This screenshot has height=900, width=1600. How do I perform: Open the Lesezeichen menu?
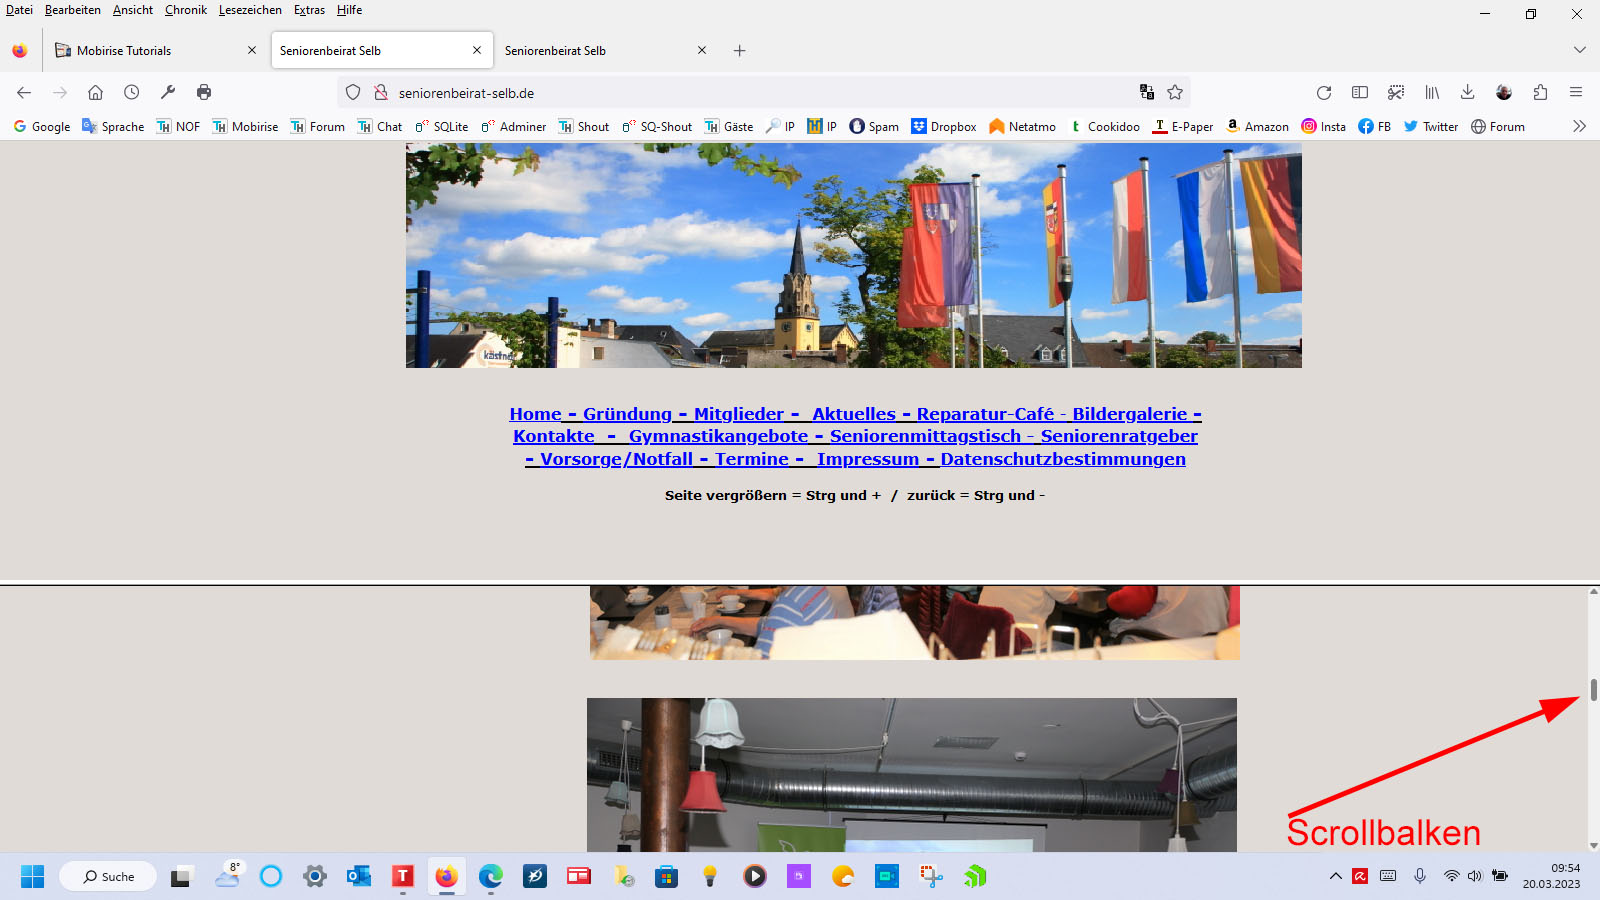pyautogui.click(x=250, y=10)
